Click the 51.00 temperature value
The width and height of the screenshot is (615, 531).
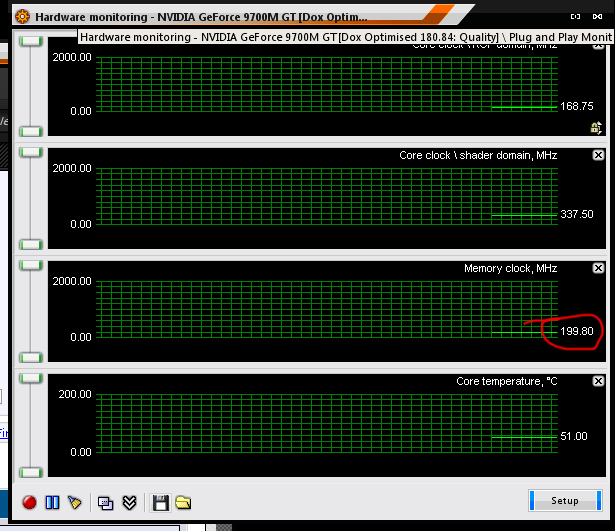(574, 436)
